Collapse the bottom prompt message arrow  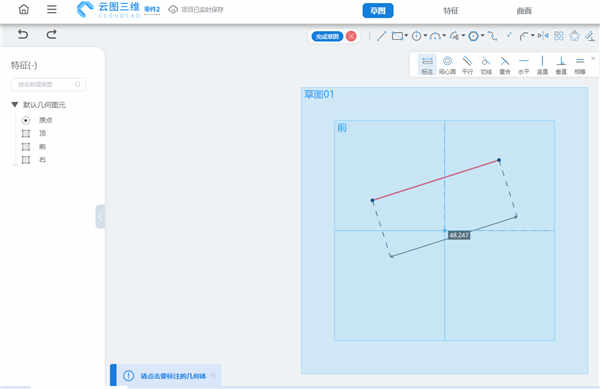(214, 376)
